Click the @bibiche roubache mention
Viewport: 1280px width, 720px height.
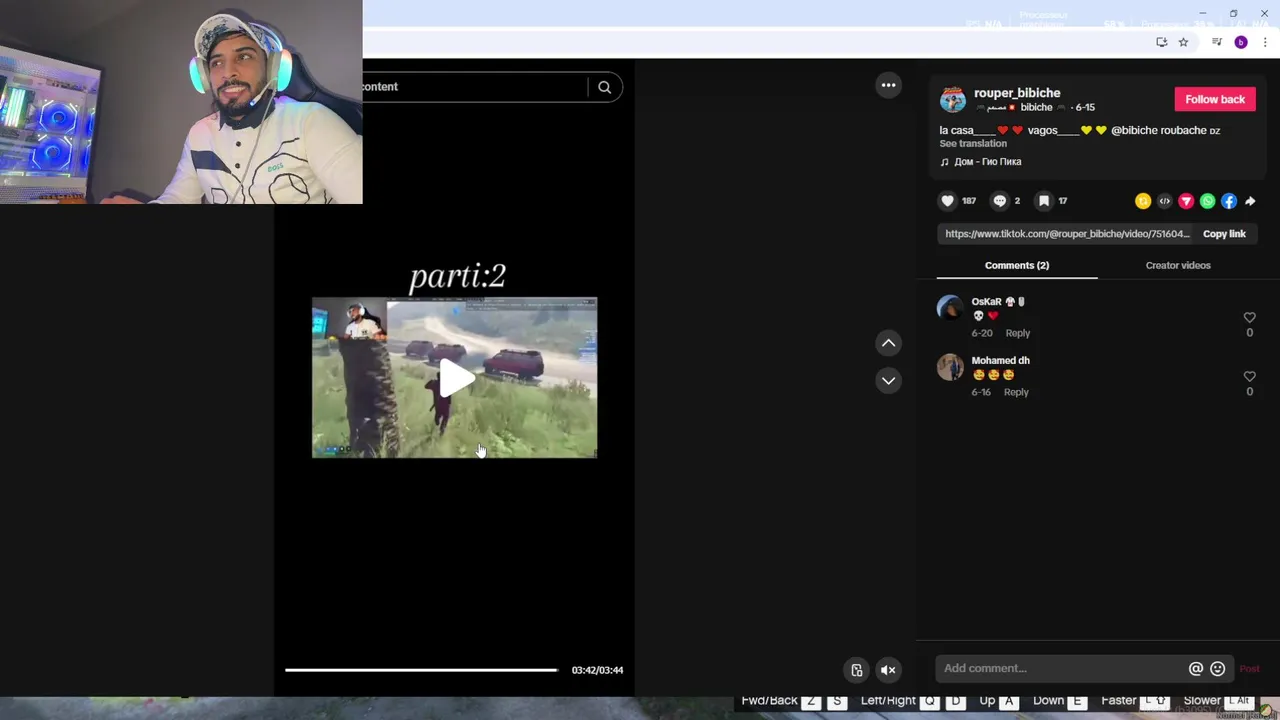click(x=1159, y=131)
